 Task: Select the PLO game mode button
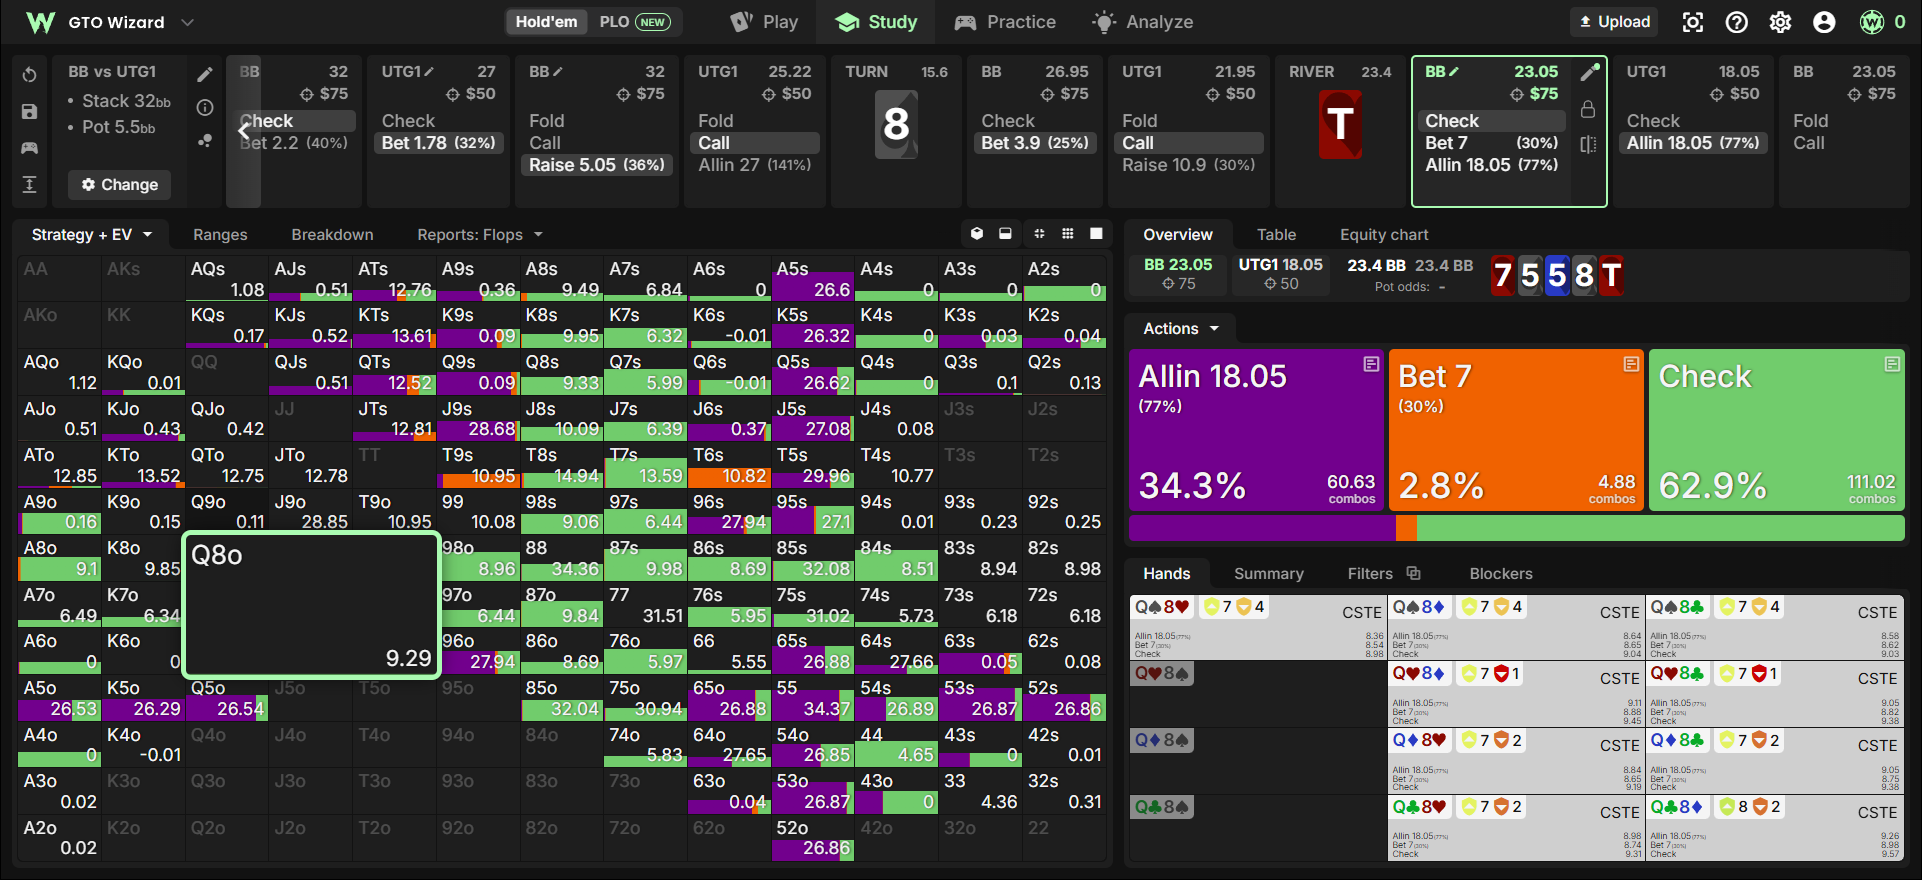pos(634,22)
